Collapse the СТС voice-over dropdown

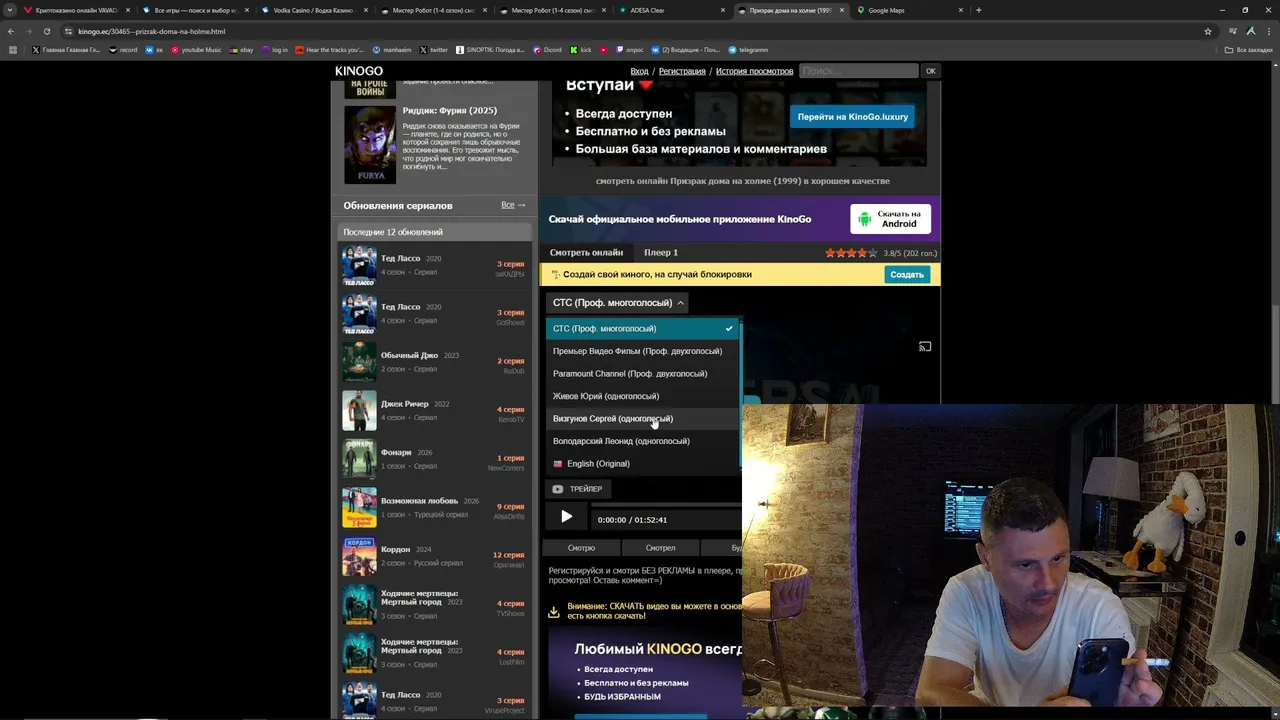tap(618, 303)
